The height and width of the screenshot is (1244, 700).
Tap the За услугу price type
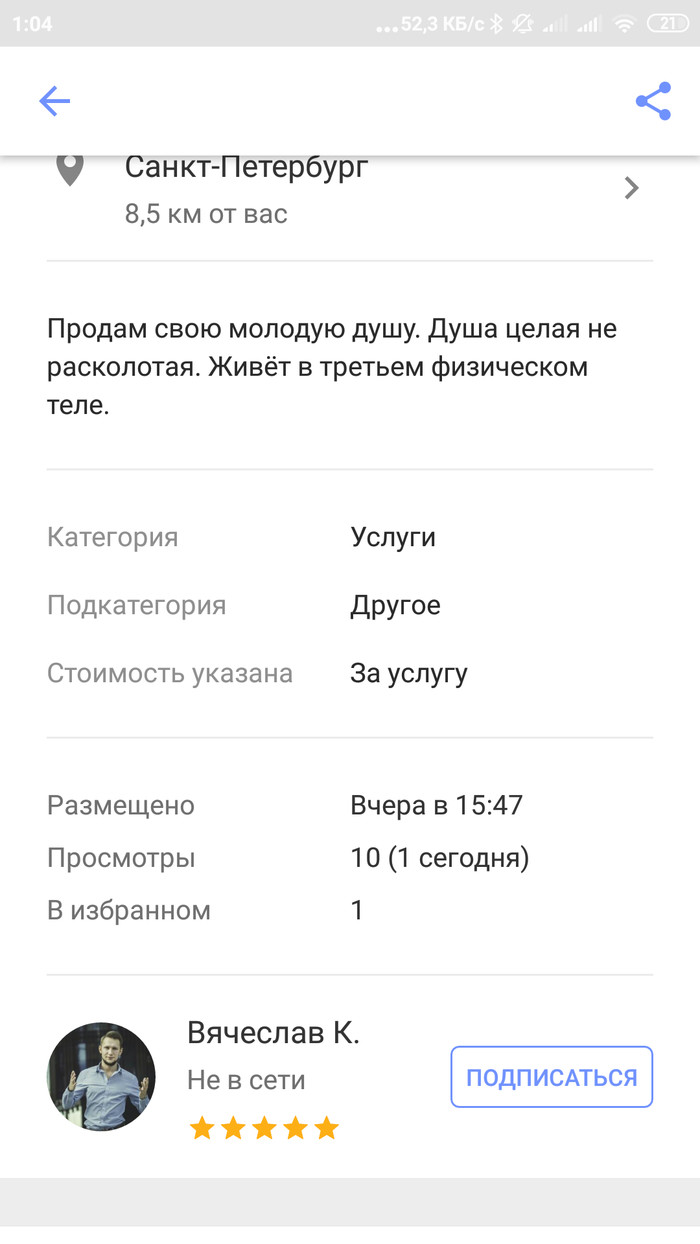pyautogui.click(x=409, y=673)
